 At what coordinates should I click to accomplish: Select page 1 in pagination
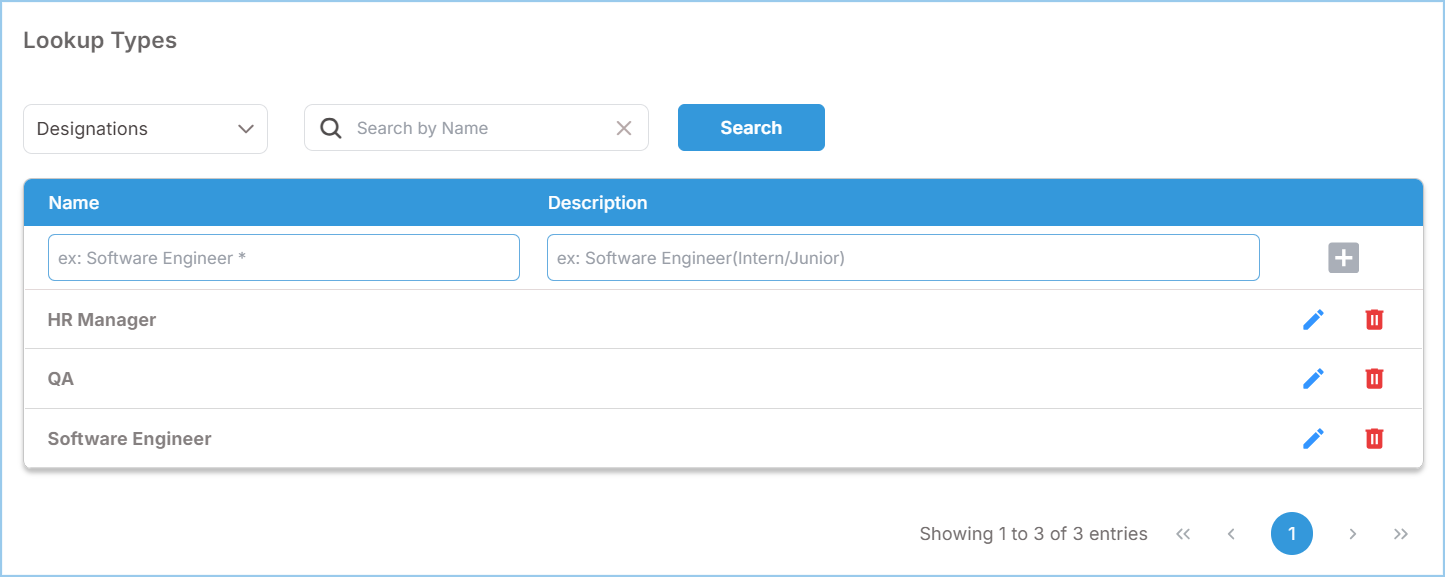[x=1291, y=534]
